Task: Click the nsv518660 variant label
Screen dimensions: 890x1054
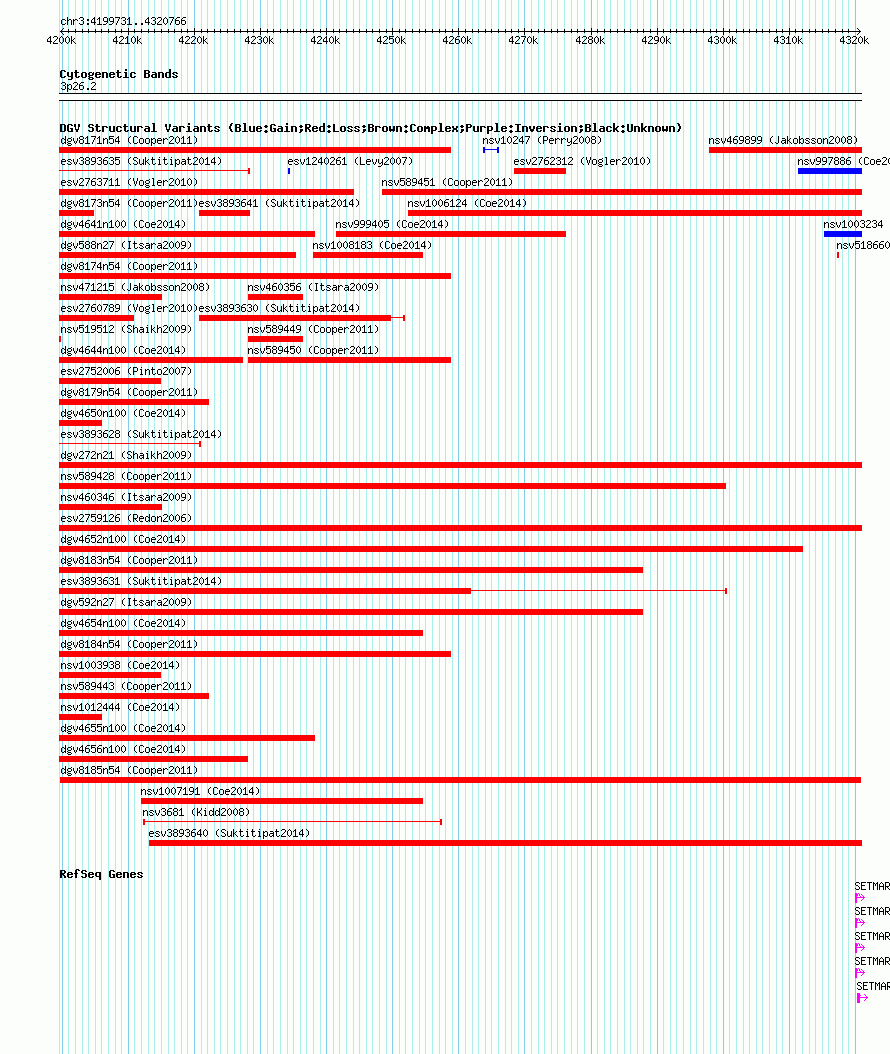Action: [863, 245]
